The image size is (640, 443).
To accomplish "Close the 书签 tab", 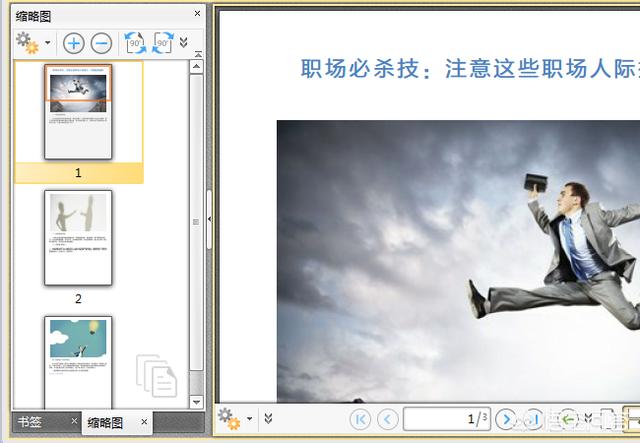I will [x=74, y=421].
